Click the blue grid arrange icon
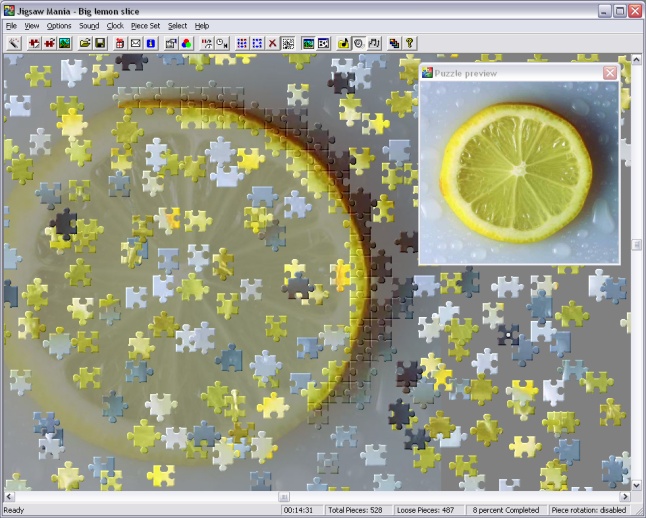This screenshot has height=518, width=646. click(242, 43)
